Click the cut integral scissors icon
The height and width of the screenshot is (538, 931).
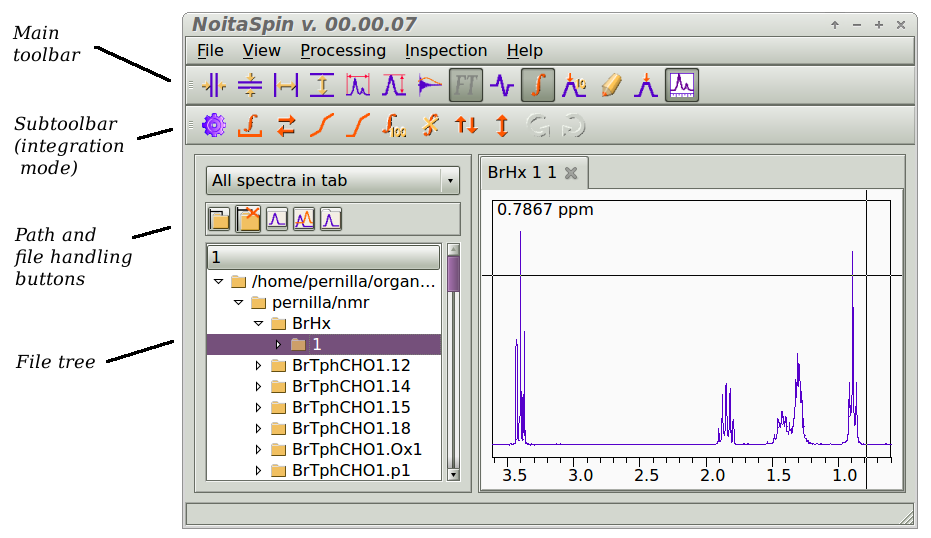[x=430, y=126]
